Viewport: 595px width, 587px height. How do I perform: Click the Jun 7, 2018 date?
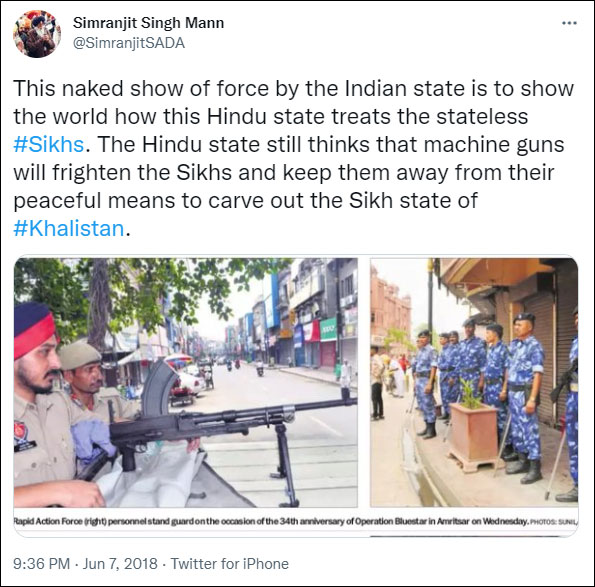tap(120, 563)
